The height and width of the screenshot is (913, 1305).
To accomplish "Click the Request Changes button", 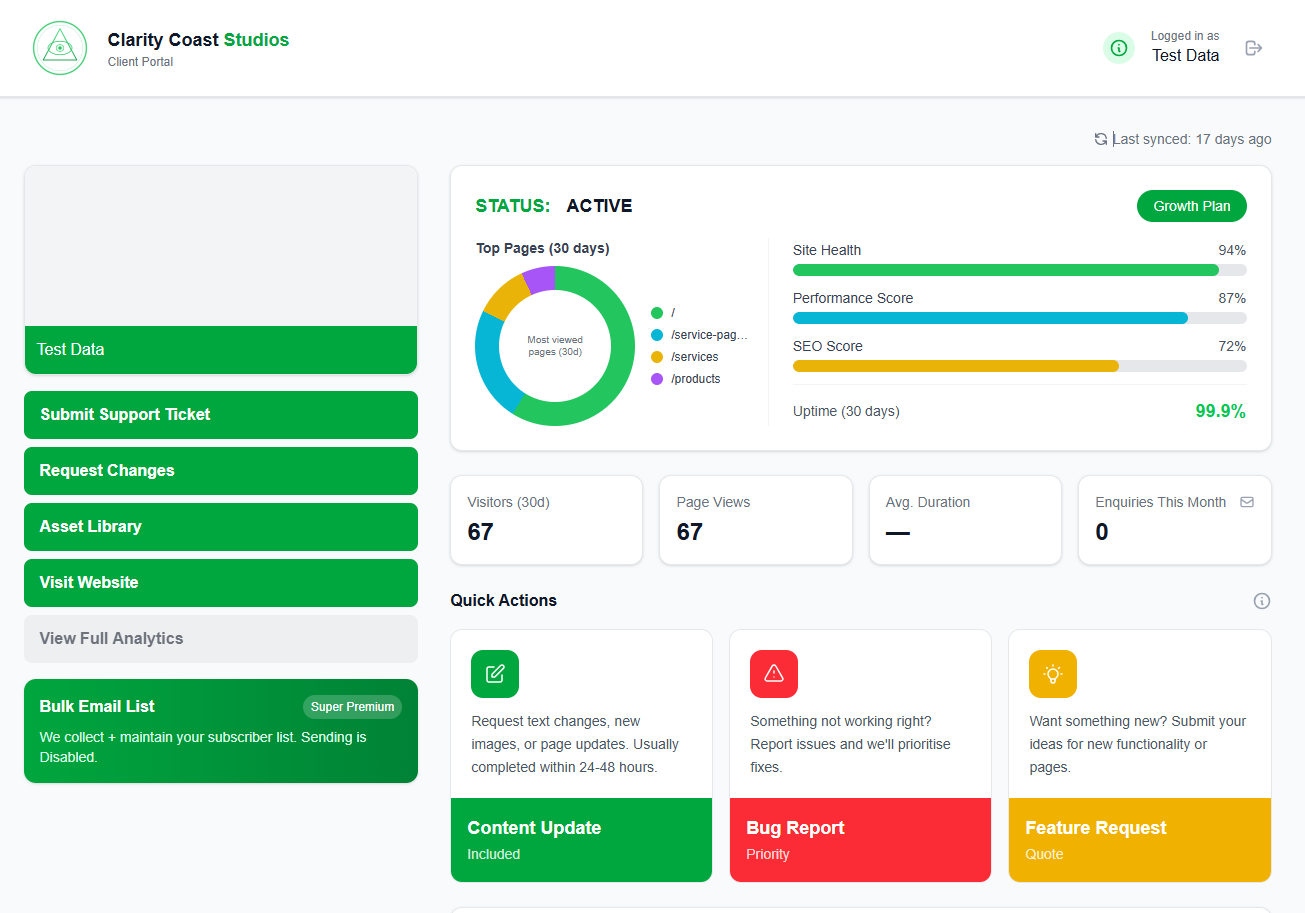I will (x=220, y=470).
